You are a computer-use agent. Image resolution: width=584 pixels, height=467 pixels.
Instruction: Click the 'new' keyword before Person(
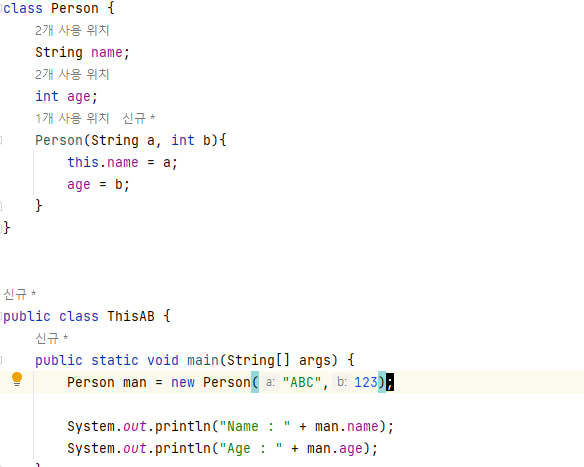click(x=182, y=382)
